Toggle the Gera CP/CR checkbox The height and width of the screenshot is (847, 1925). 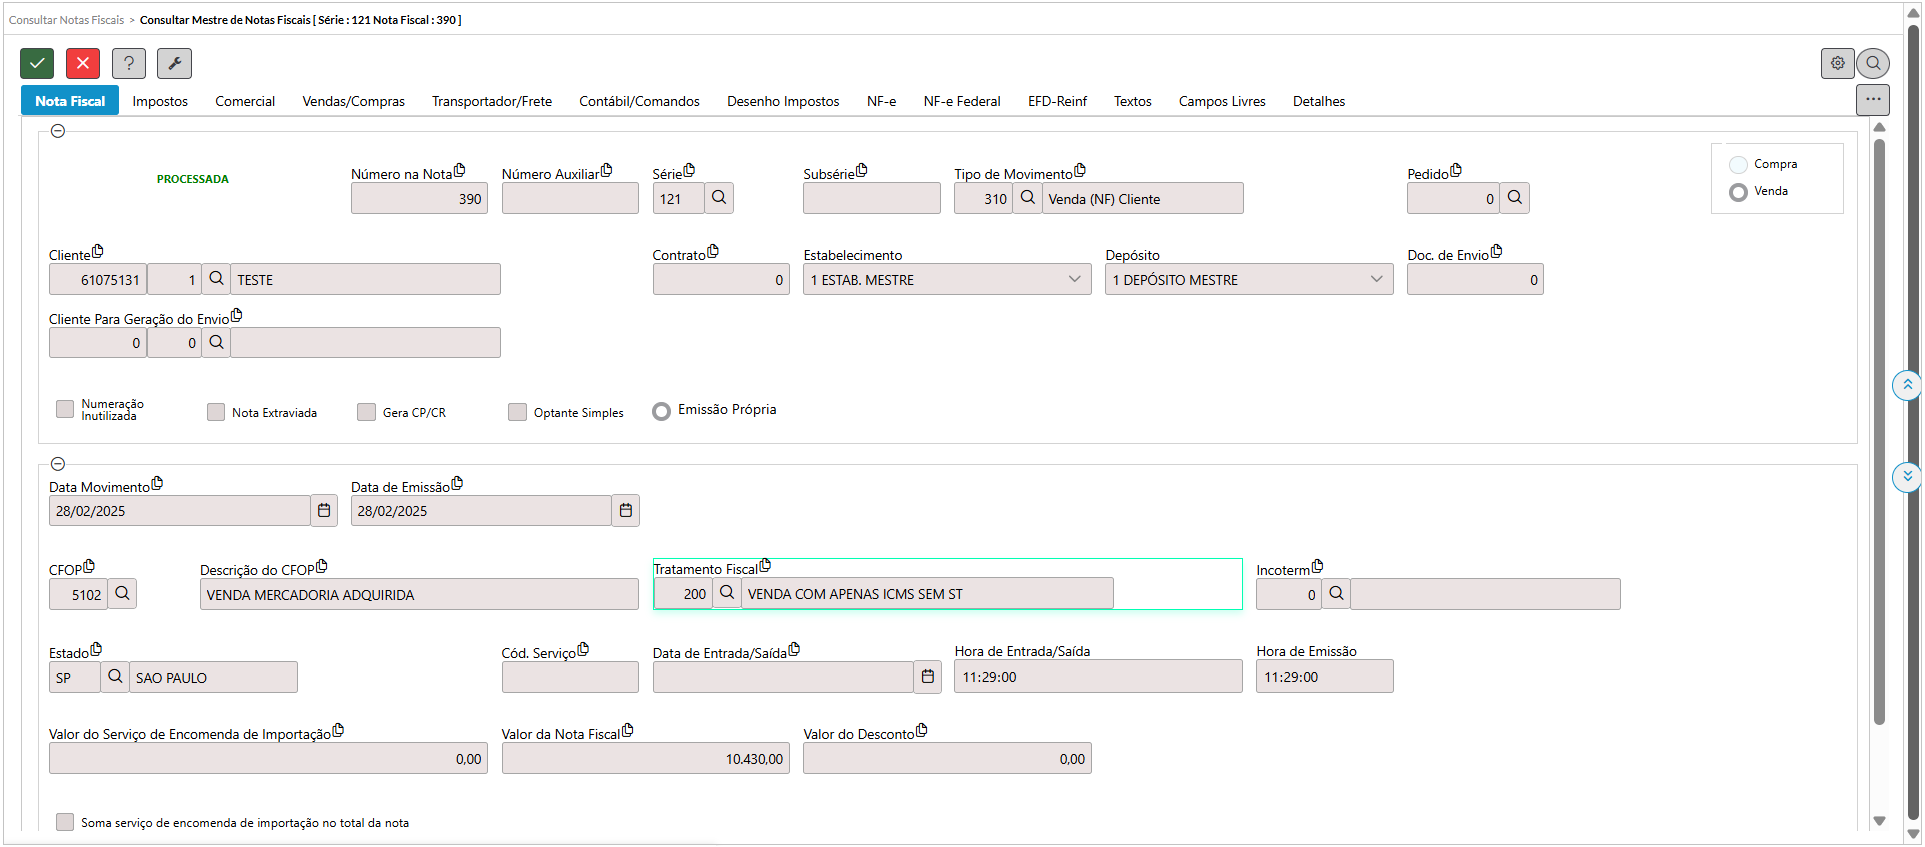click(367, 412)
